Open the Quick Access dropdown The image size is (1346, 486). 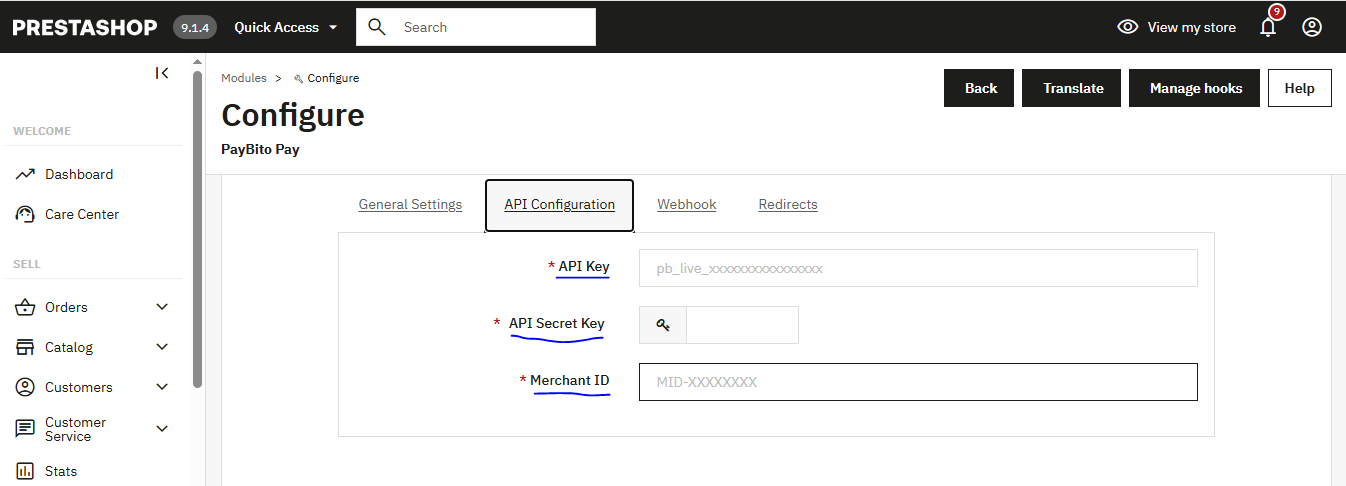[286, 27]
